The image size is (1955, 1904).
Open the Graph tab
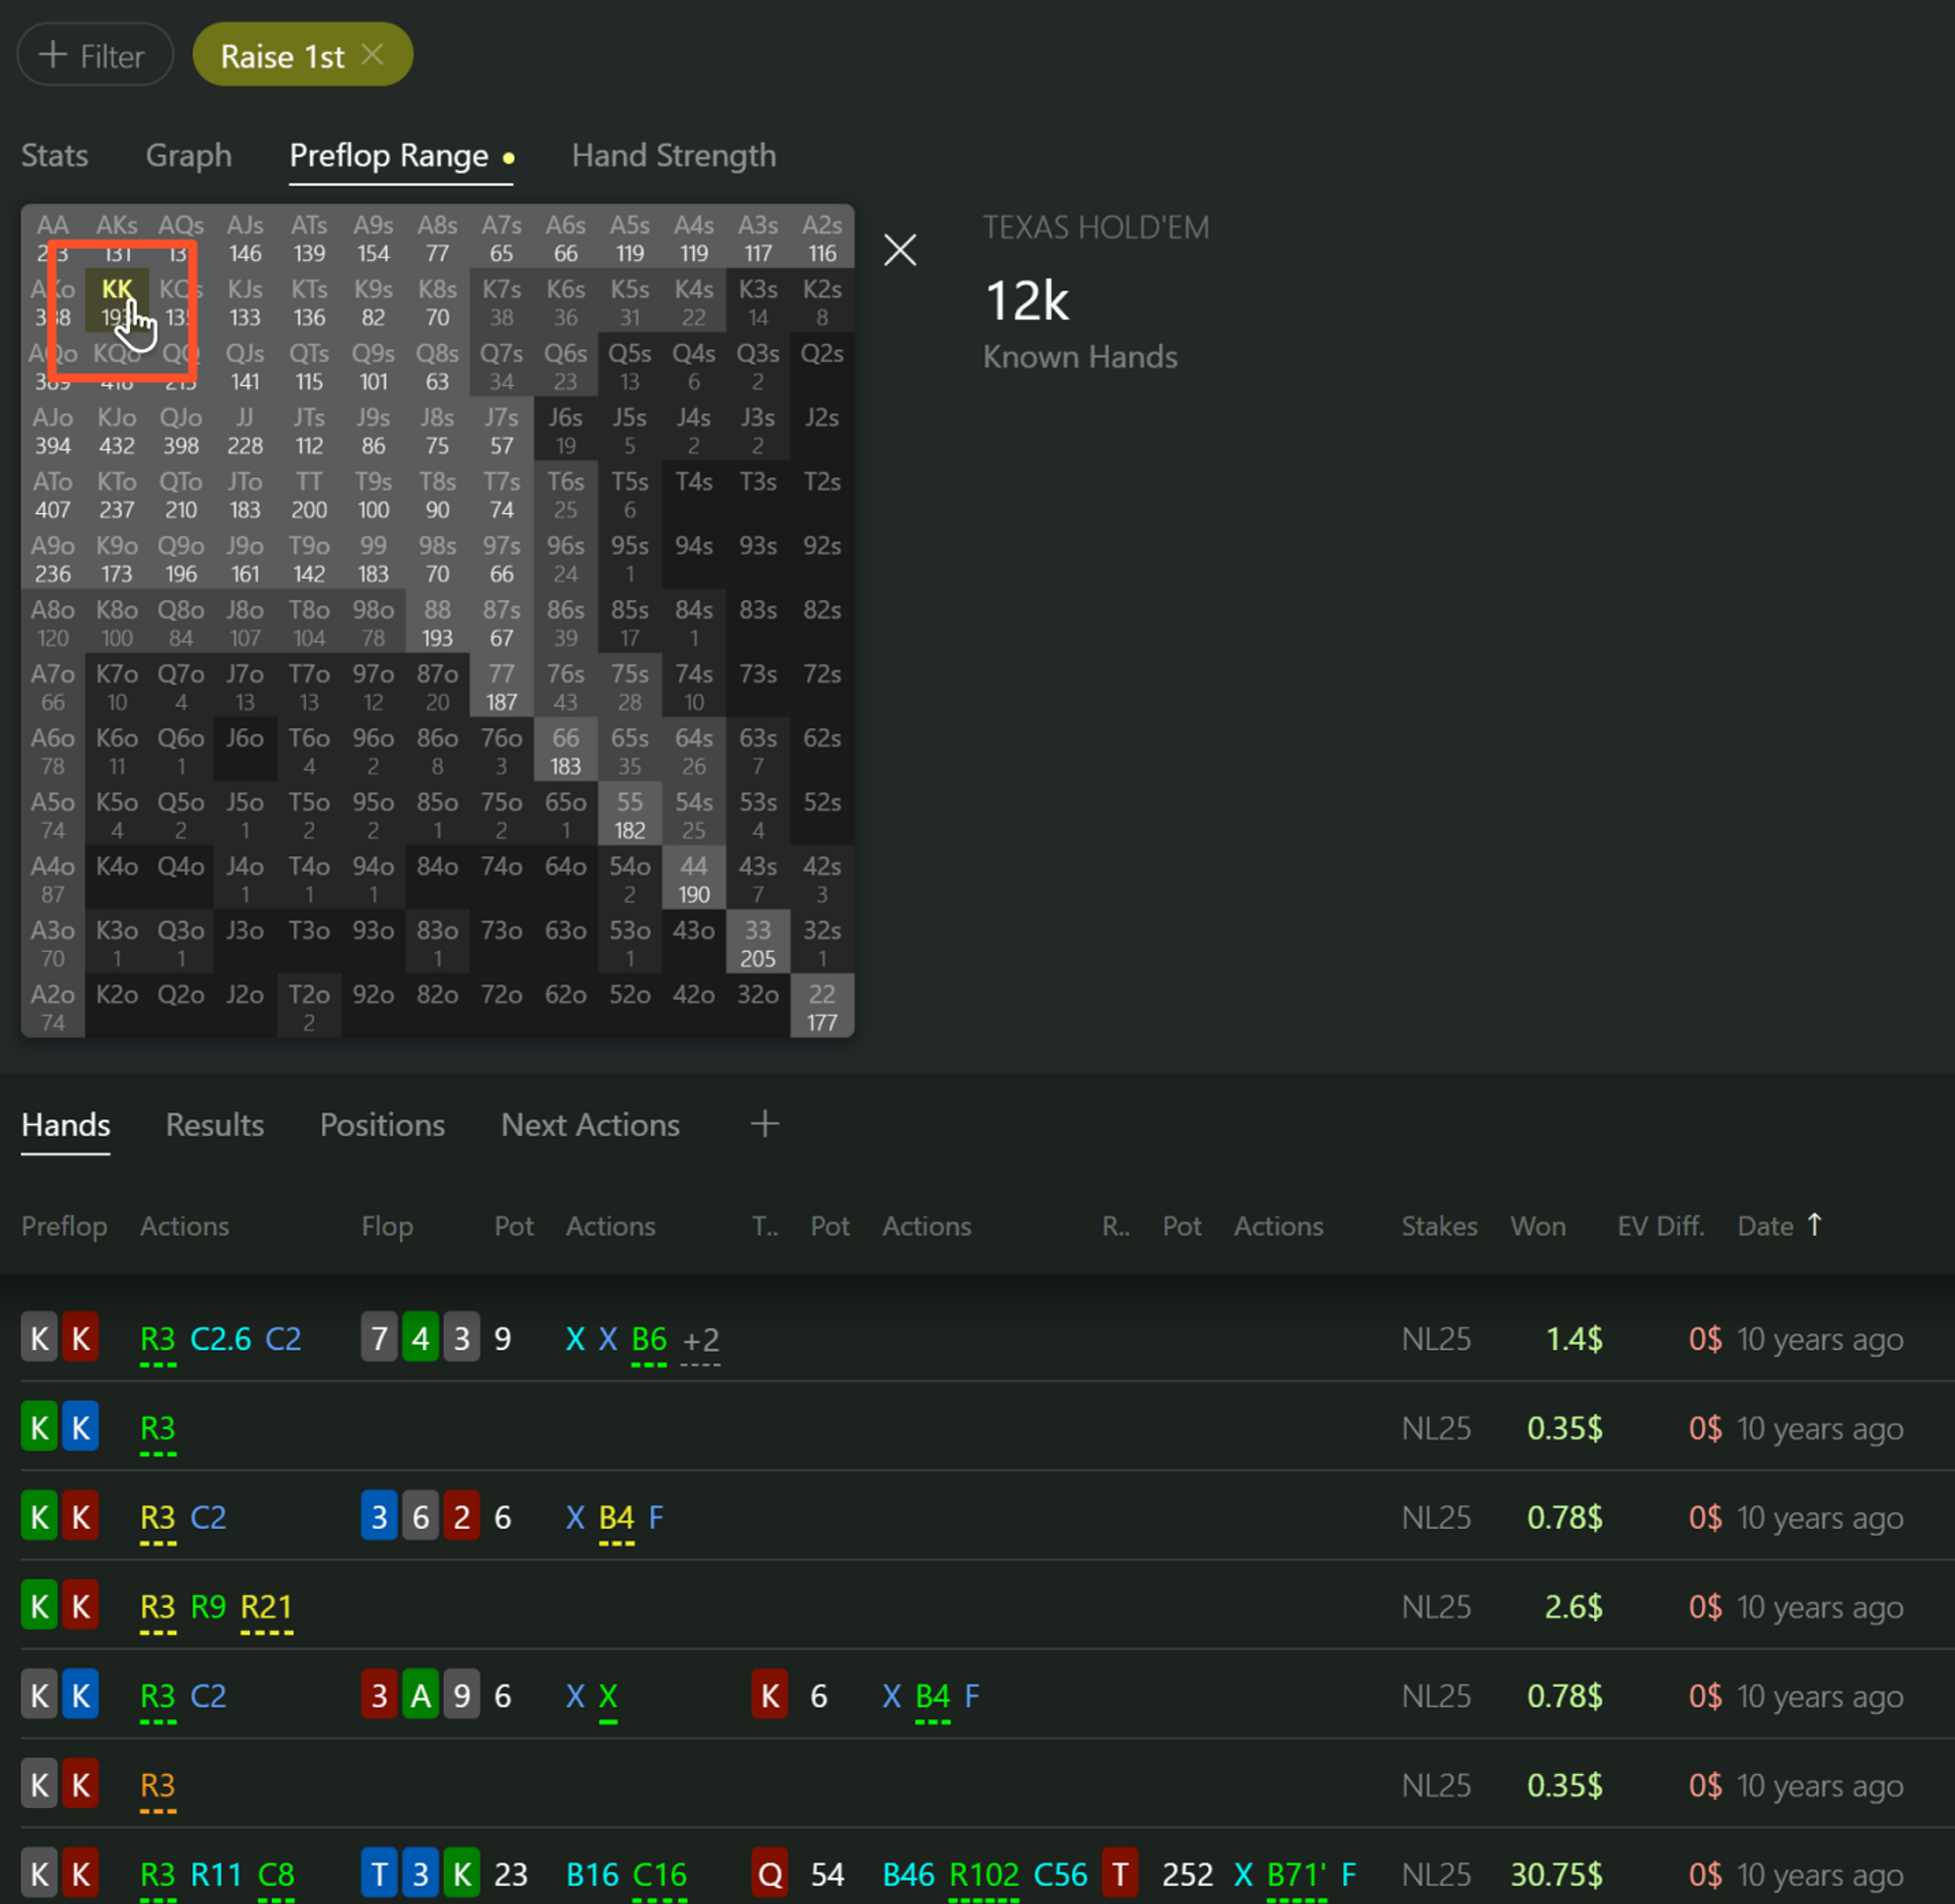(x=188, y=156)
